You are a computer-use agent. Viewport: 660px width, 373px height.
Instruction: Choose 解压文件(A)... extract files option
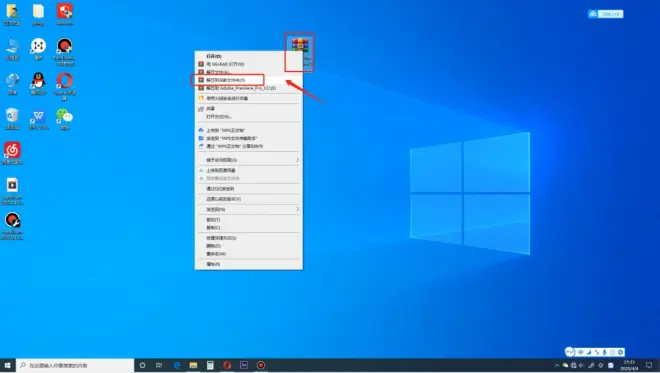(x=248, y=72)
